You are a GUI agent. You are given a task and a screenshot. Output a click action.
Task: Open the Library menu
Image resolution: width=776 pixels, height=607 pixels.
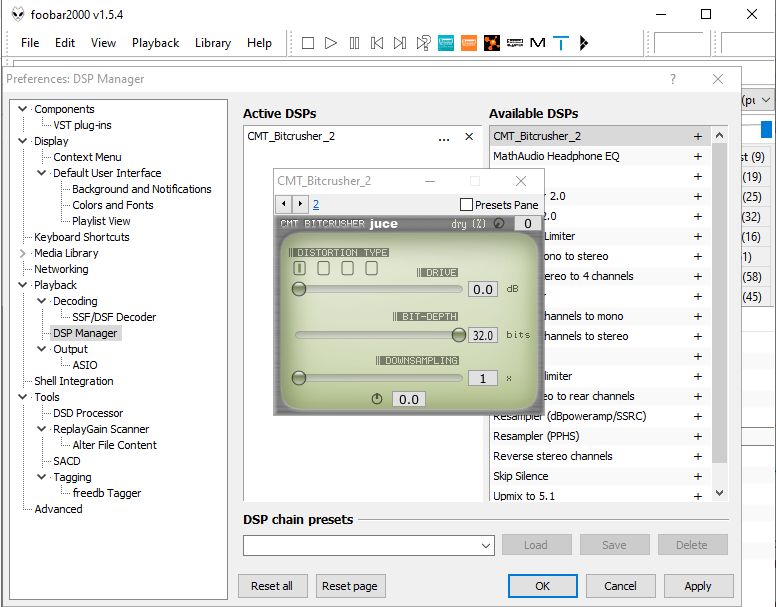tap(213, 43)
